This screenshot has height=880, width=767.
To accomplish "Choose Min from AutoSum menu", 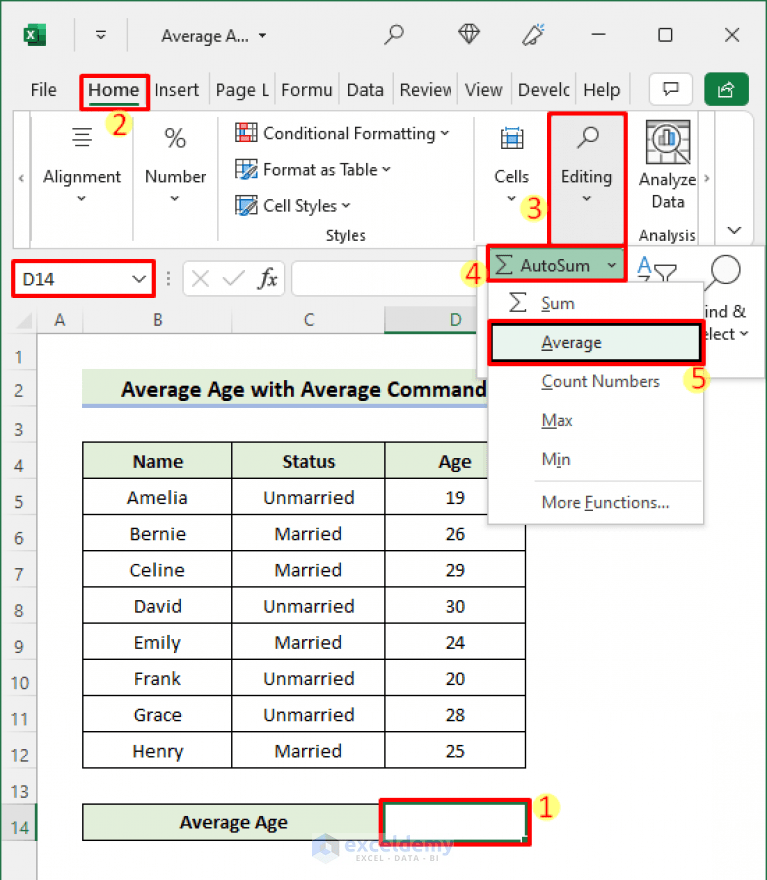I will coord(595,460).
